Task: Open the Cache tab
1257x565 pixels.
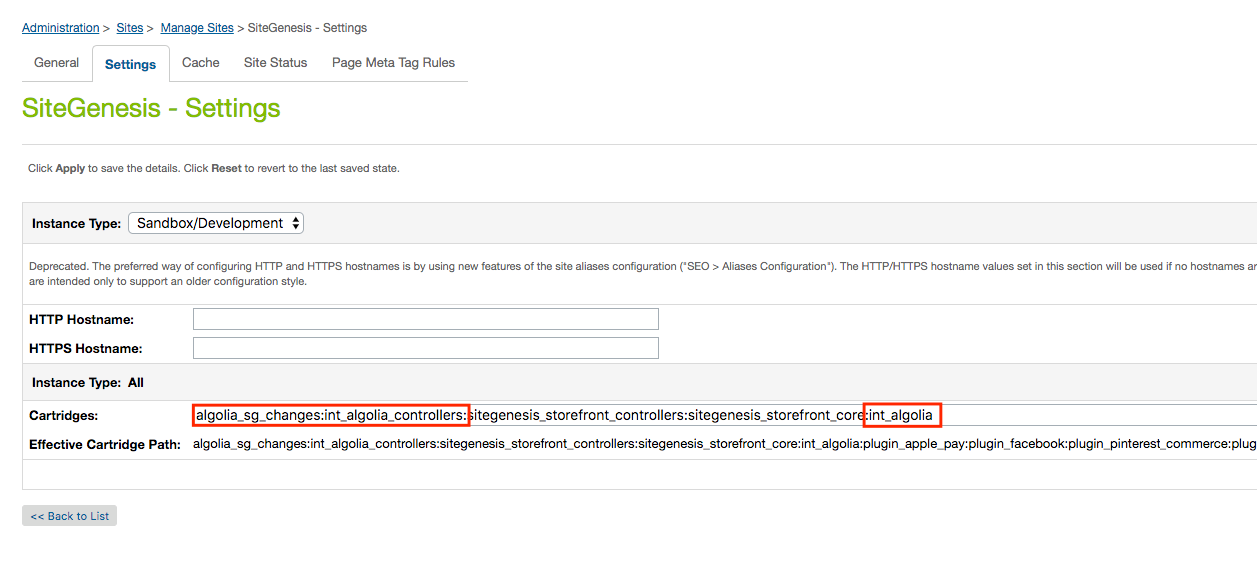Action: 201,62
